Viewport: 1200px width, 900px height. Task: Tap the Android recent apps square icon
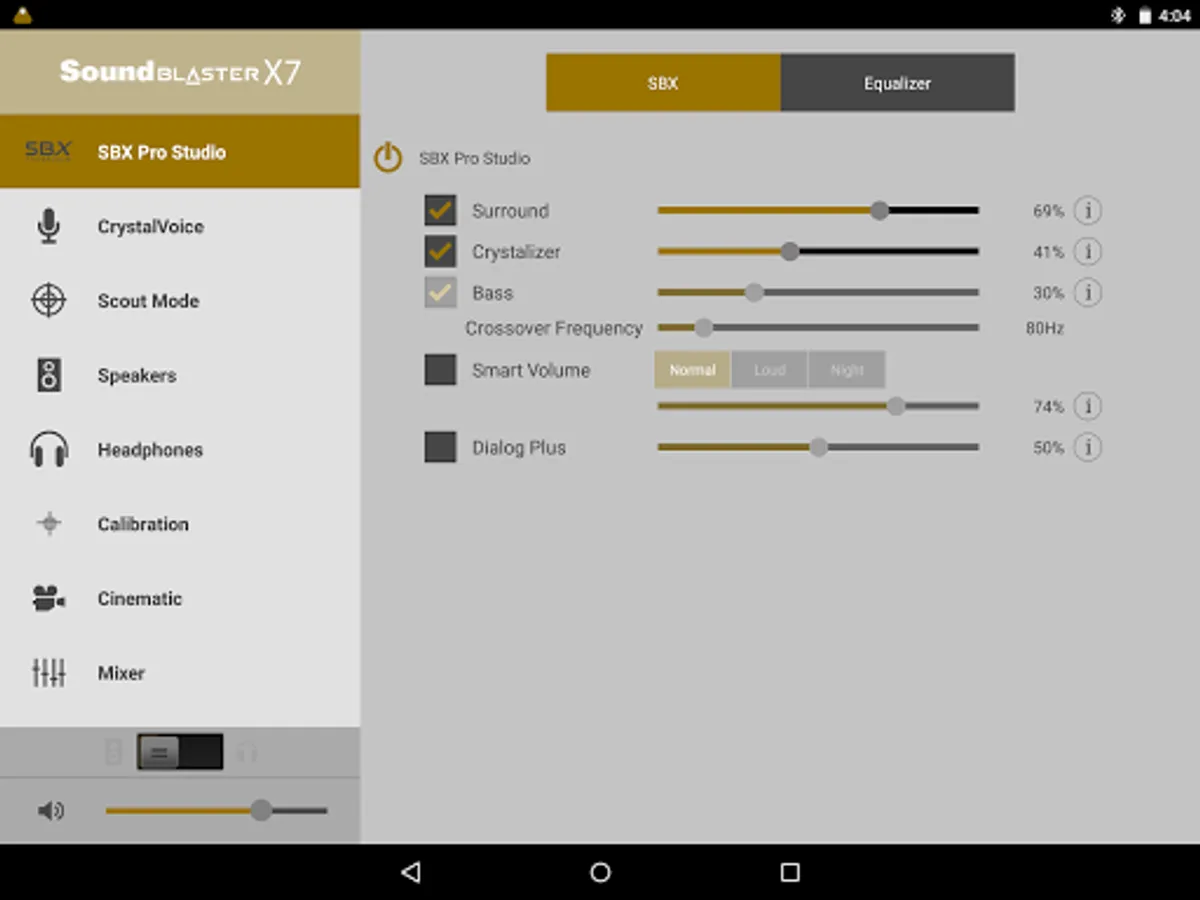coord(790,872)
